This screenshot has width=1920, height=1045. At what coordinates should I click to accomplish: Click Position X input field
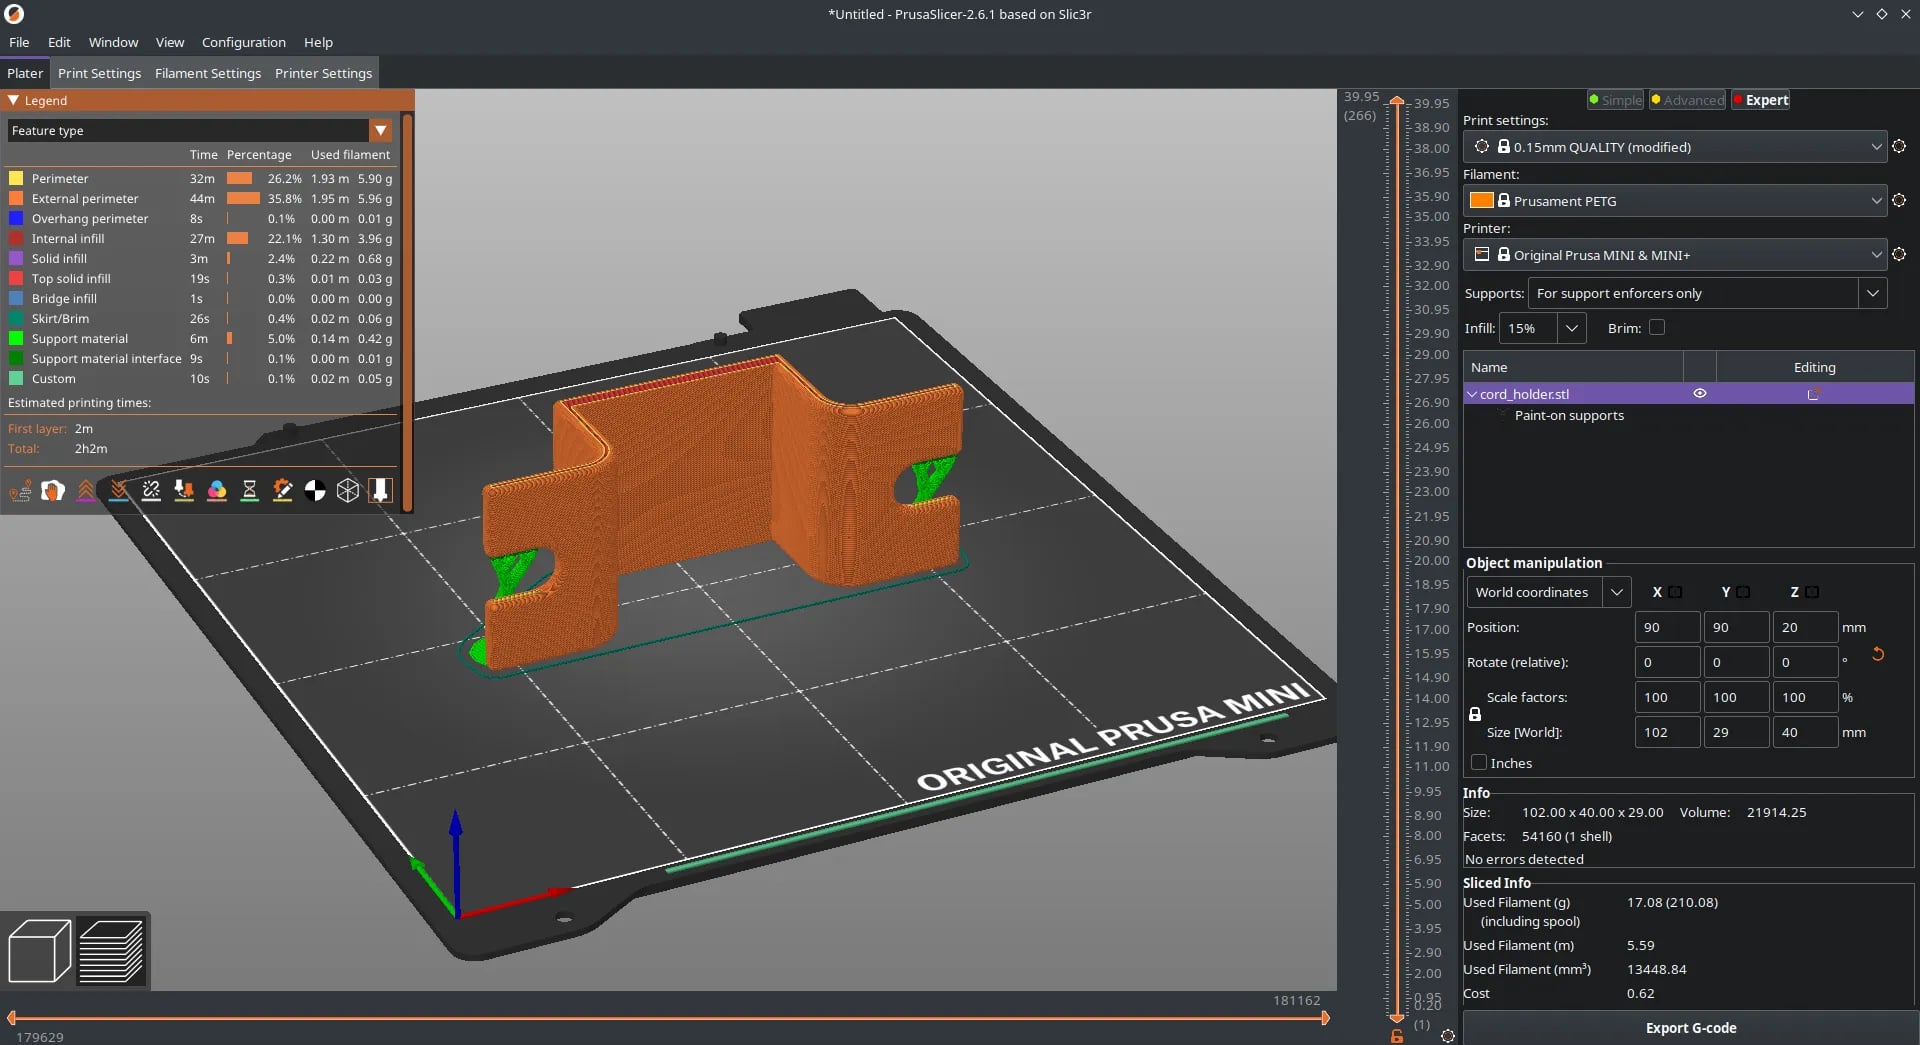(1667, 627)
